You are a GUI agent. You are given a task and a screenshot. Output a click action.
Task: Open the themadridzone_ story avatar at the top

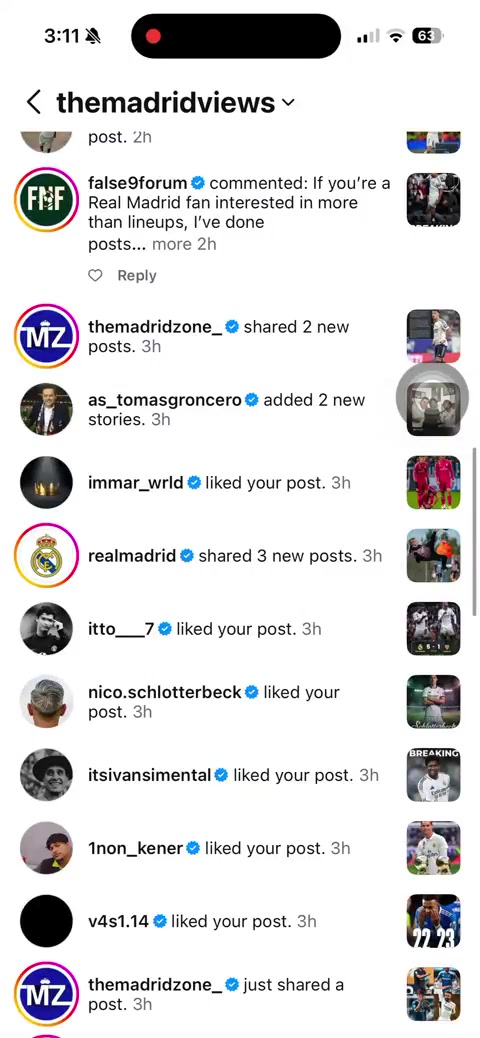point(46,336)
